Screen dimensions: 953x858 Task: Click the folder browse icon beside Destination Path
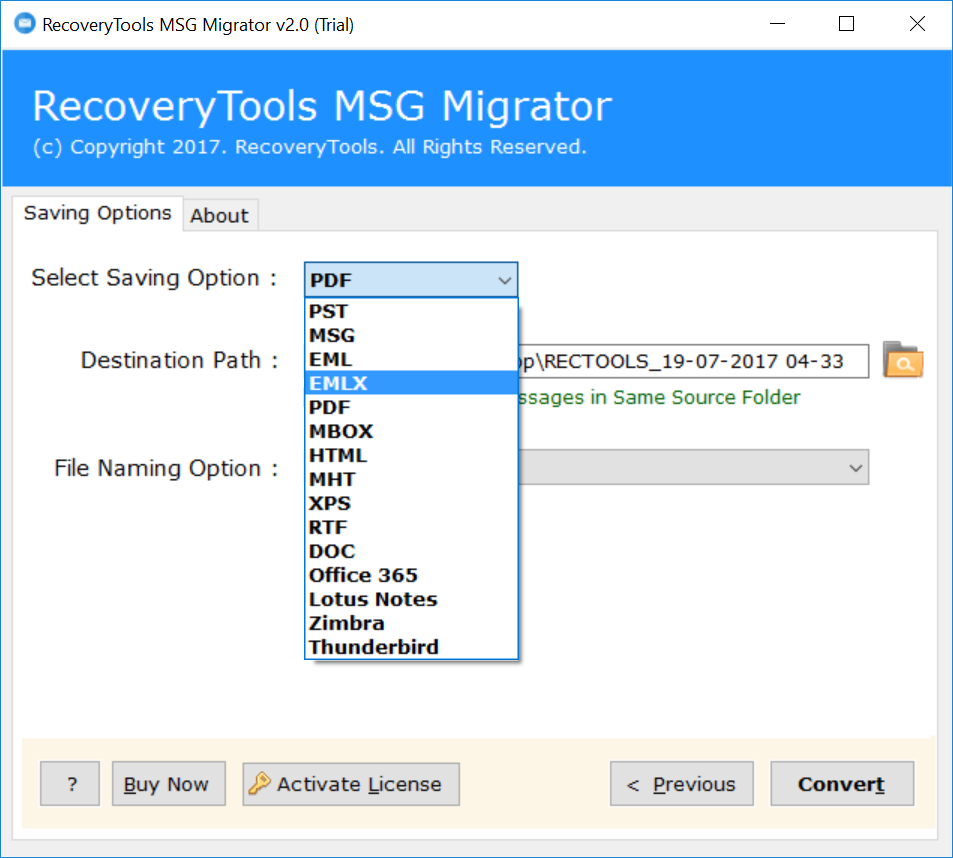pos(903,360)
